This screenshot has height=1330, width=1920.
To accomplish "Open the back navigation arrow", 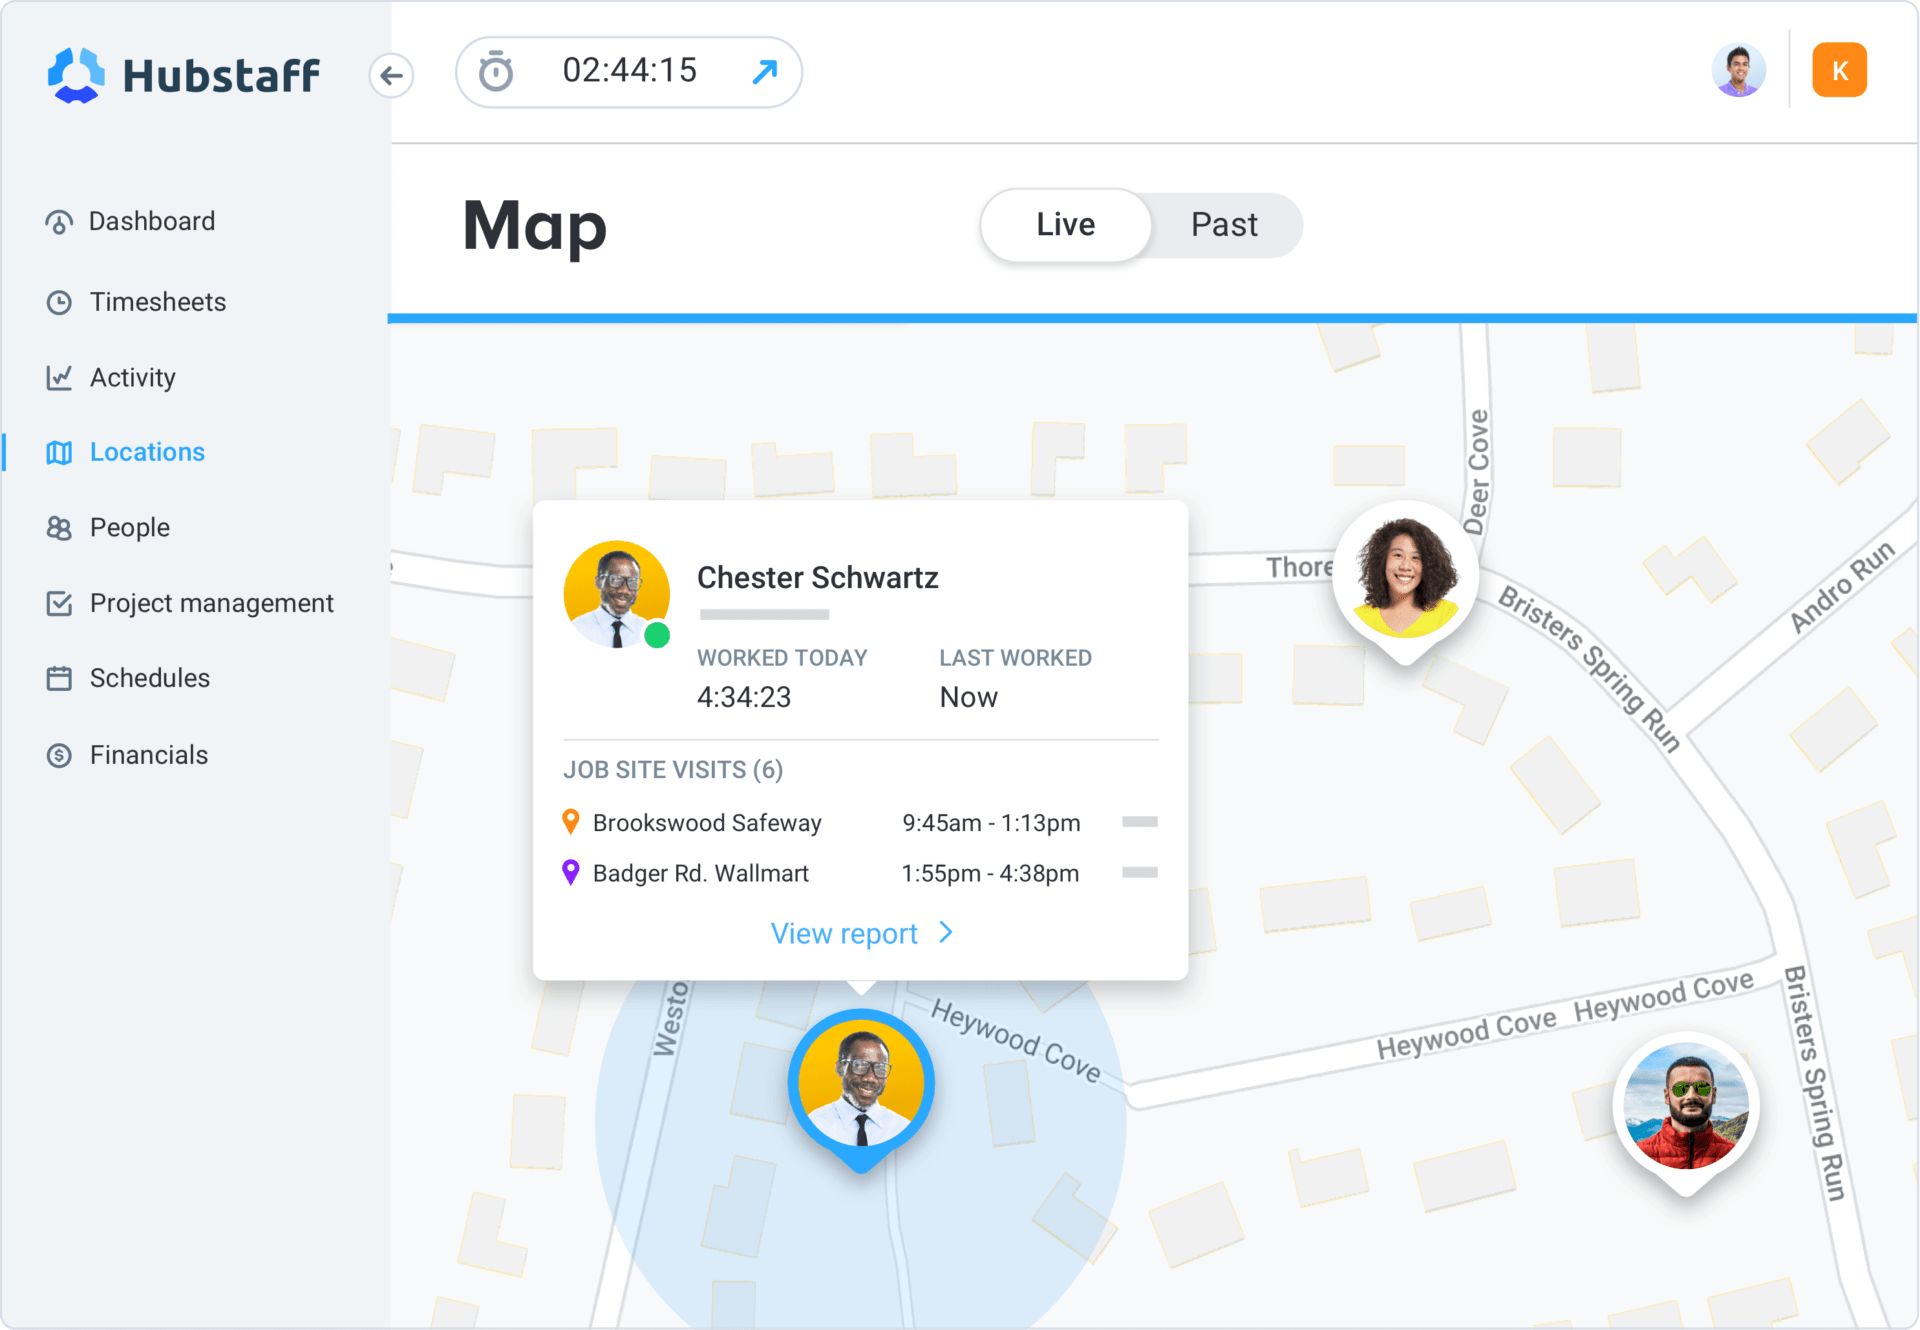I will [391, 75].
